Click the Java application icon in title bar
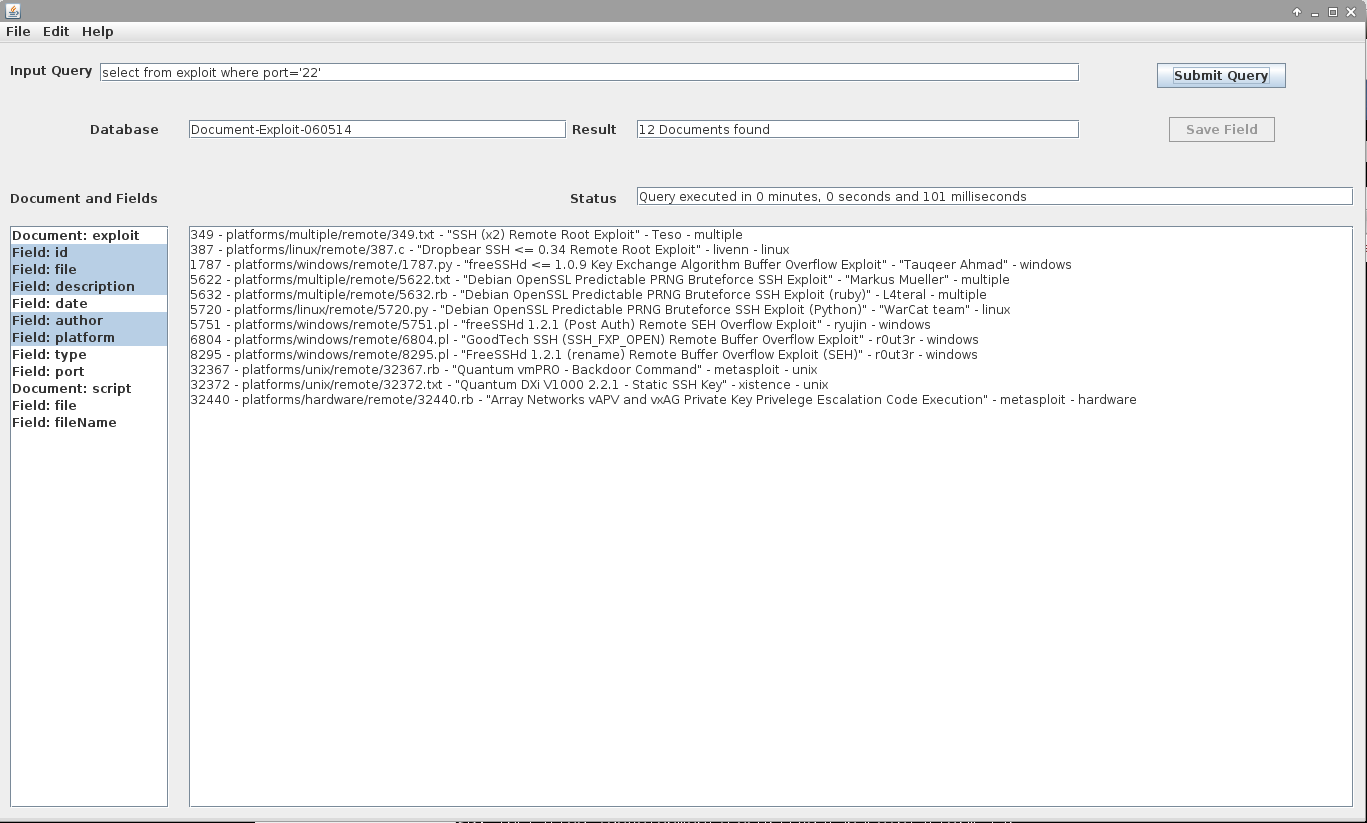The image size is (1367, 823). (x=13, y=11)
